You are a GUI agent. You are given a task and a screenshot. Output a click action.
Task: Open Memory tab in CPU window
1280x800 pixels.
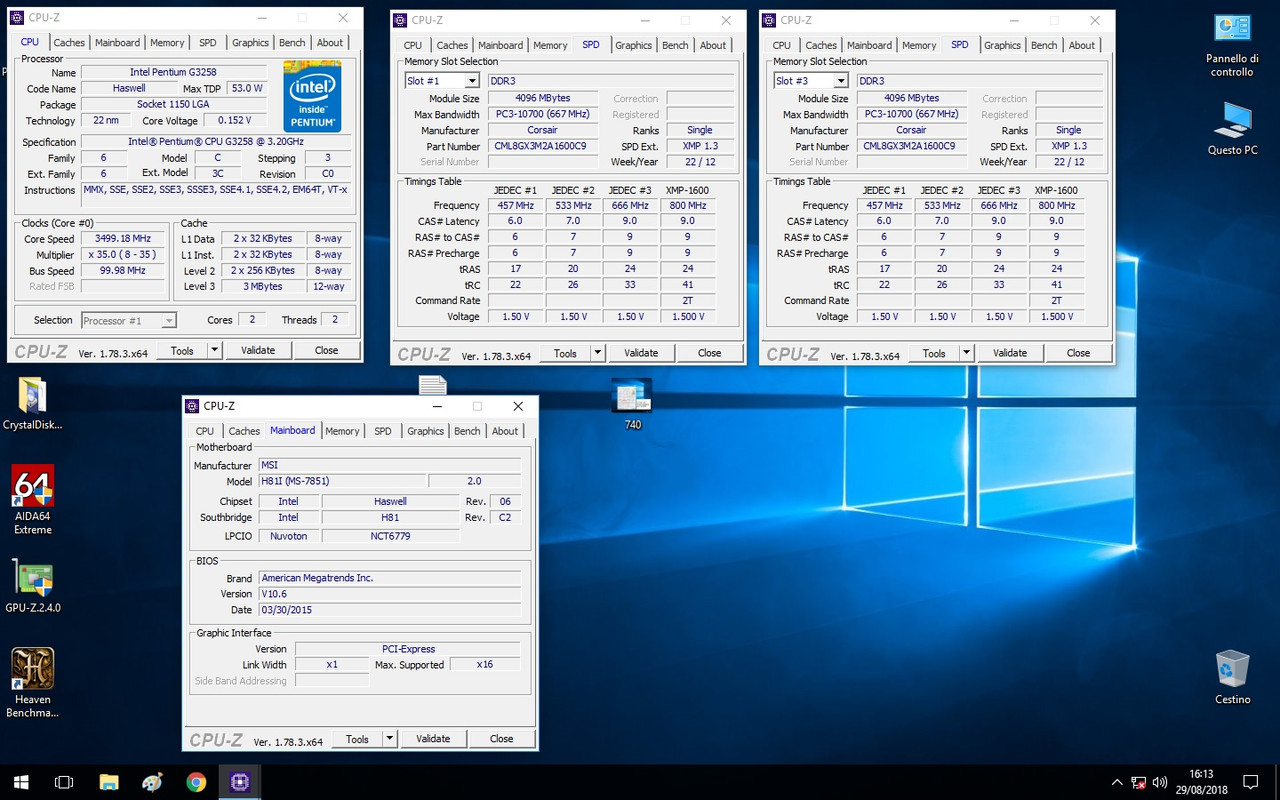tap(167, 43)
